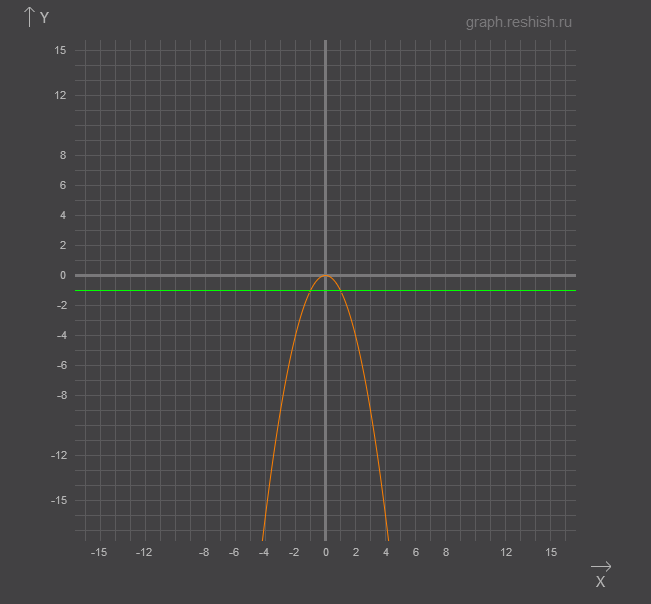Click the Y axis upward arrow icon
This screenshot has width=651, height=604.
(29, 16)
